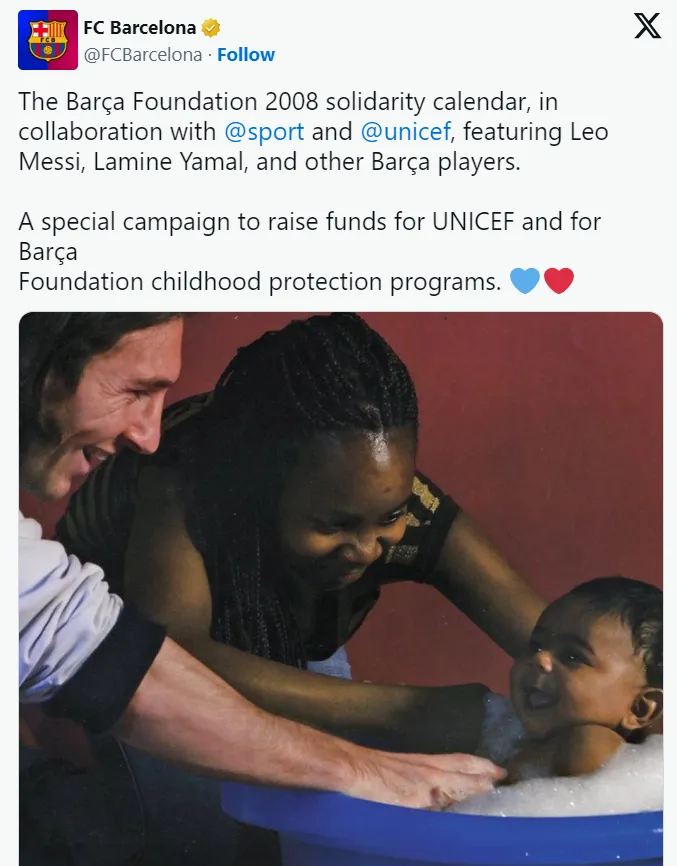This screenshot has height=866, width=677.
Task: Click the @FCBarcelona handle
Action: (142, 54)
